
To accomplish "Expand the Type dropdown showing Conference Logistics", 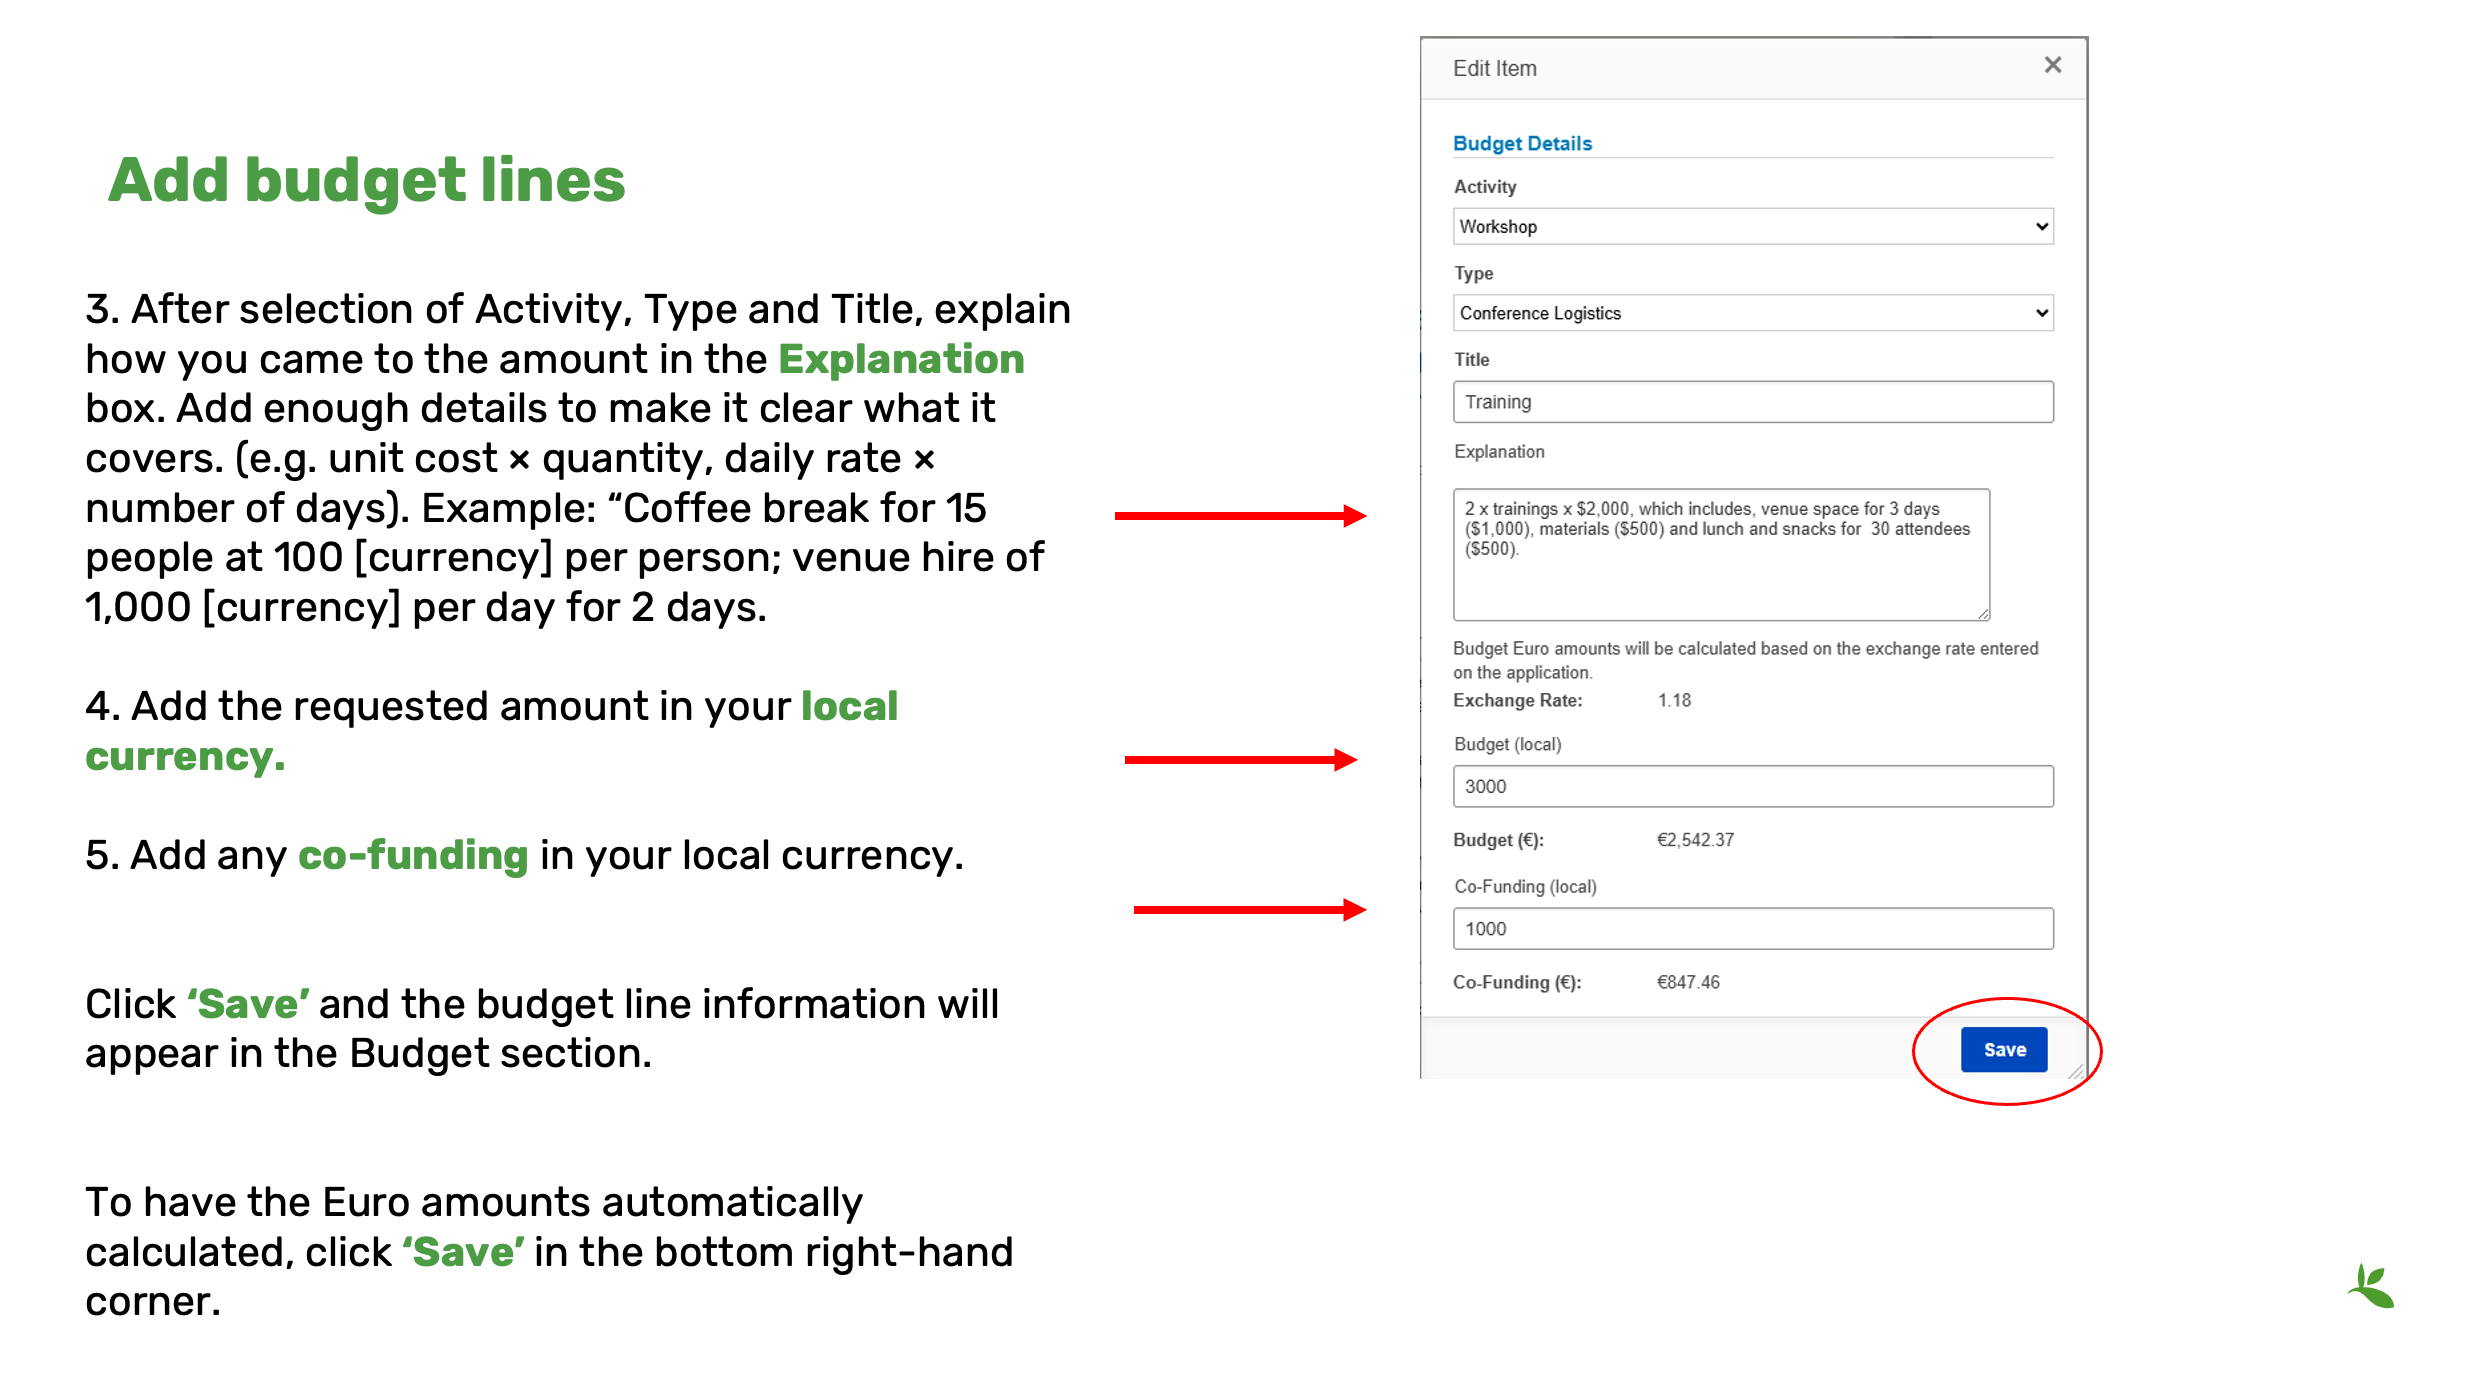I will (x=1752, y=313).
